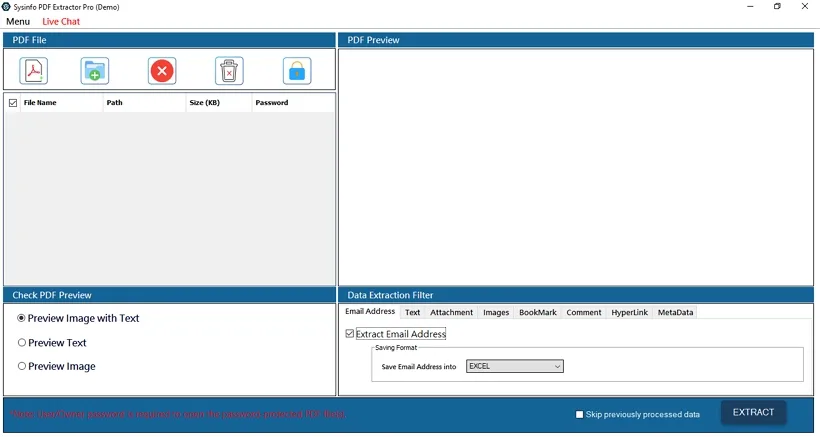
Task: Switch to the Images tab
Action: (496, 313)
